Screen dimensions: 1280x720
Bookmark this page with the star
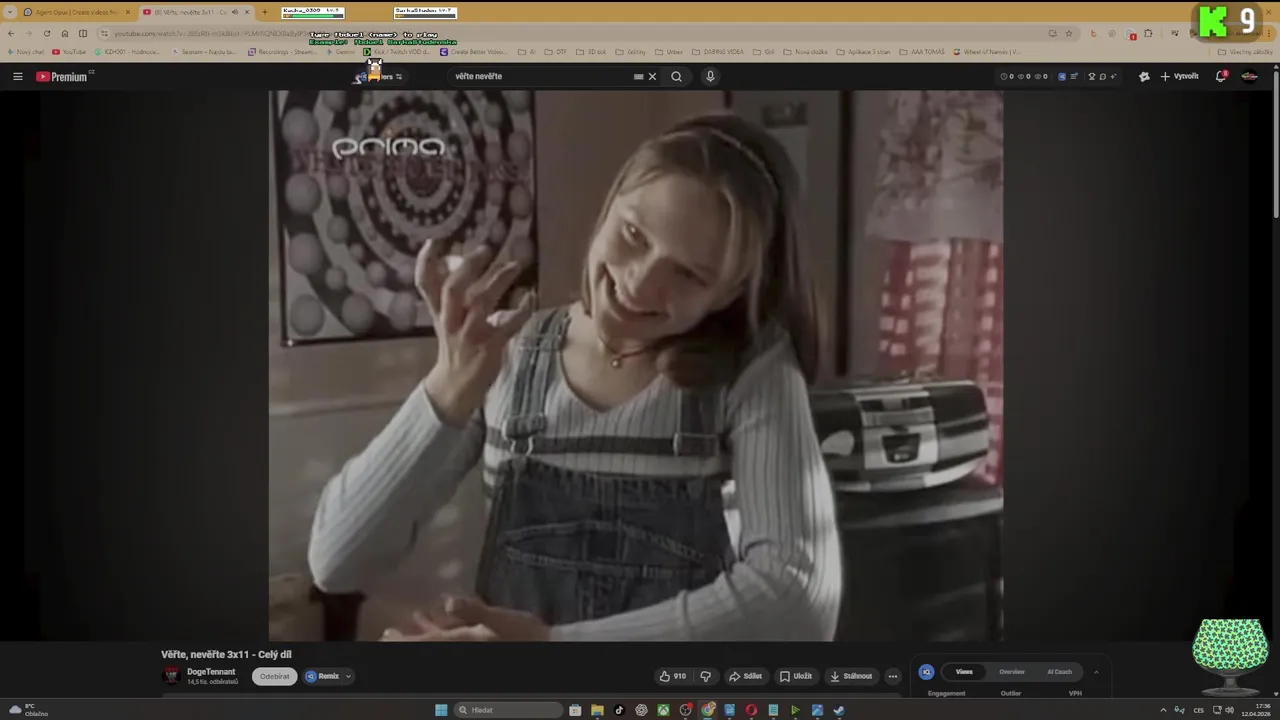click(x=1069, y=33)
